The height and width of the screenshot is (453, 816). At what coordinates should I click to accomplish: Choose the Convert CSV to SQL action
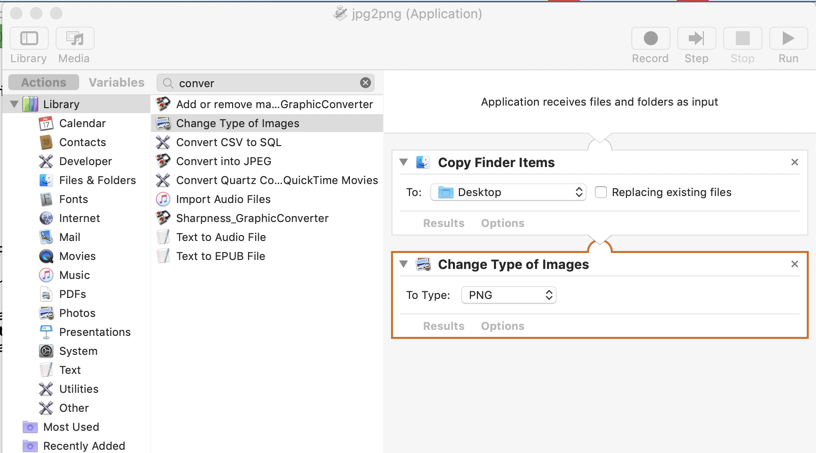pos(228,142)
